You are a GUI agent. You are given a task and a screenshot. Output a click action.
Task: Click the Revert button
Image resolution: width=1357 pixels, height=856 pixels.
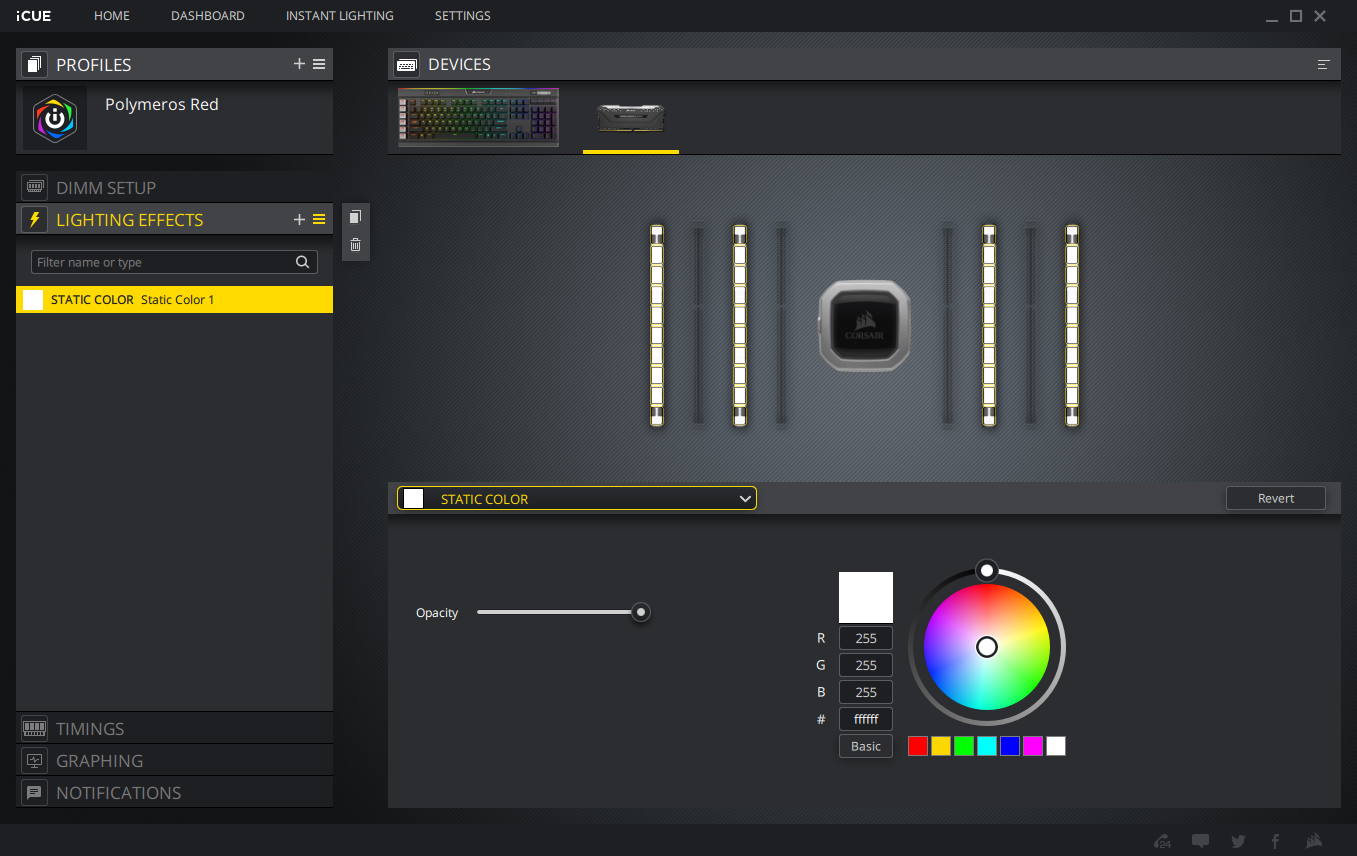tap(1275, 498)
